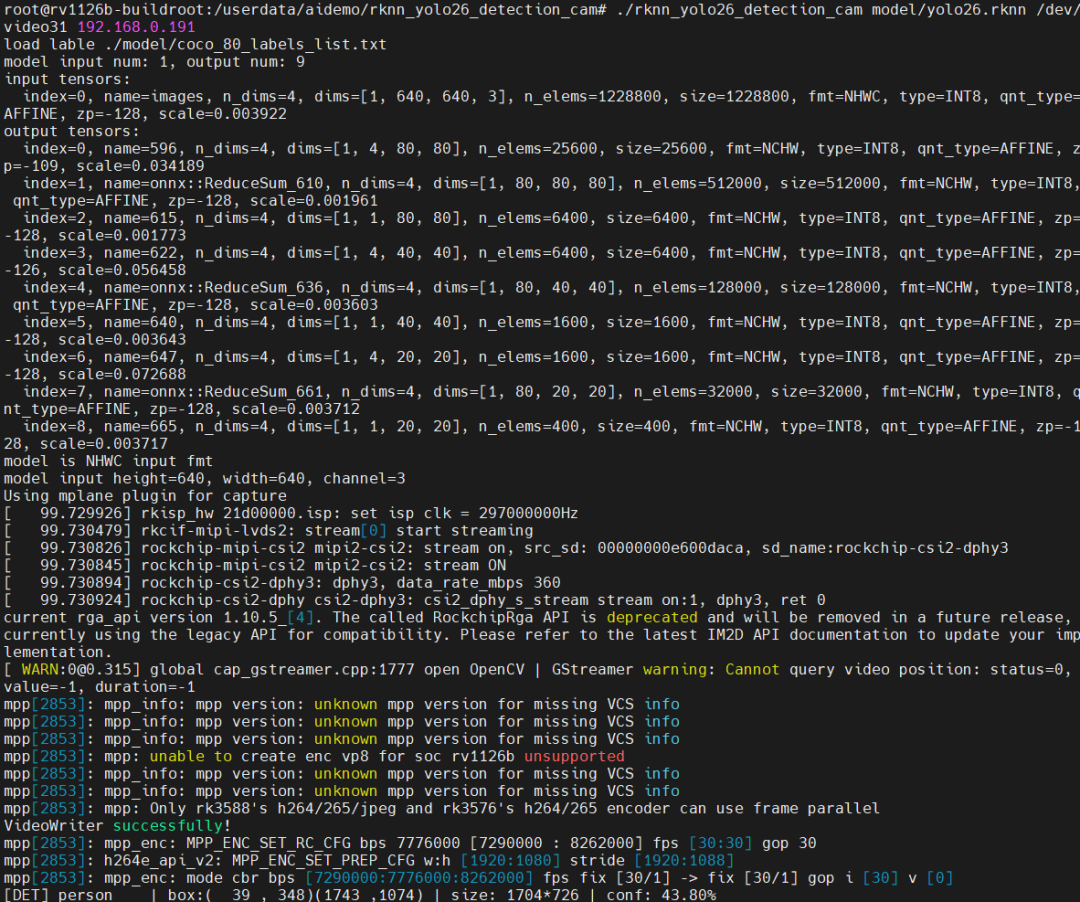Click the 'mipi2-csi2: stream ON' log line
Image resolution: width=1080 pixels, height=902 pixels.
tap(255, 565)
